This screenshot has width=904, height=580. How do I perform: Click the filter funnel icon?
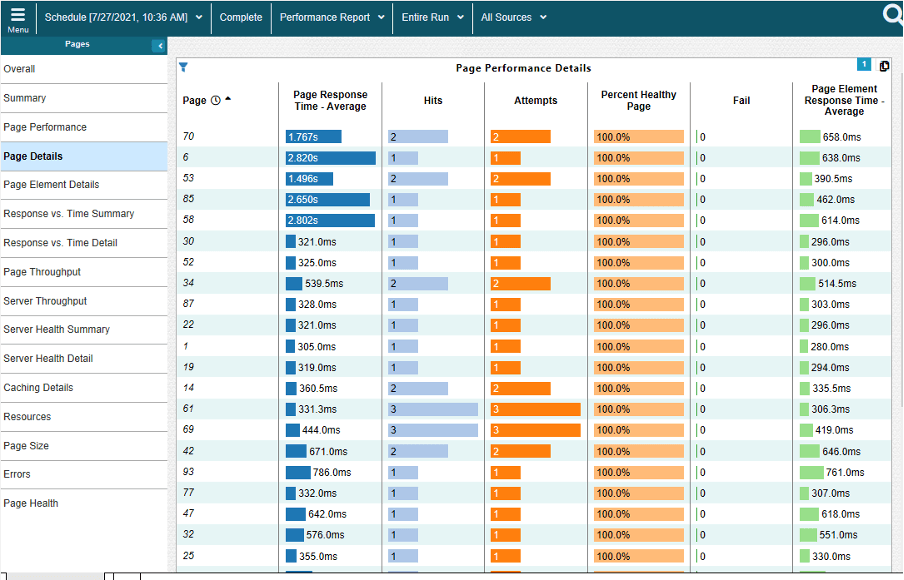tap(183, 67)
